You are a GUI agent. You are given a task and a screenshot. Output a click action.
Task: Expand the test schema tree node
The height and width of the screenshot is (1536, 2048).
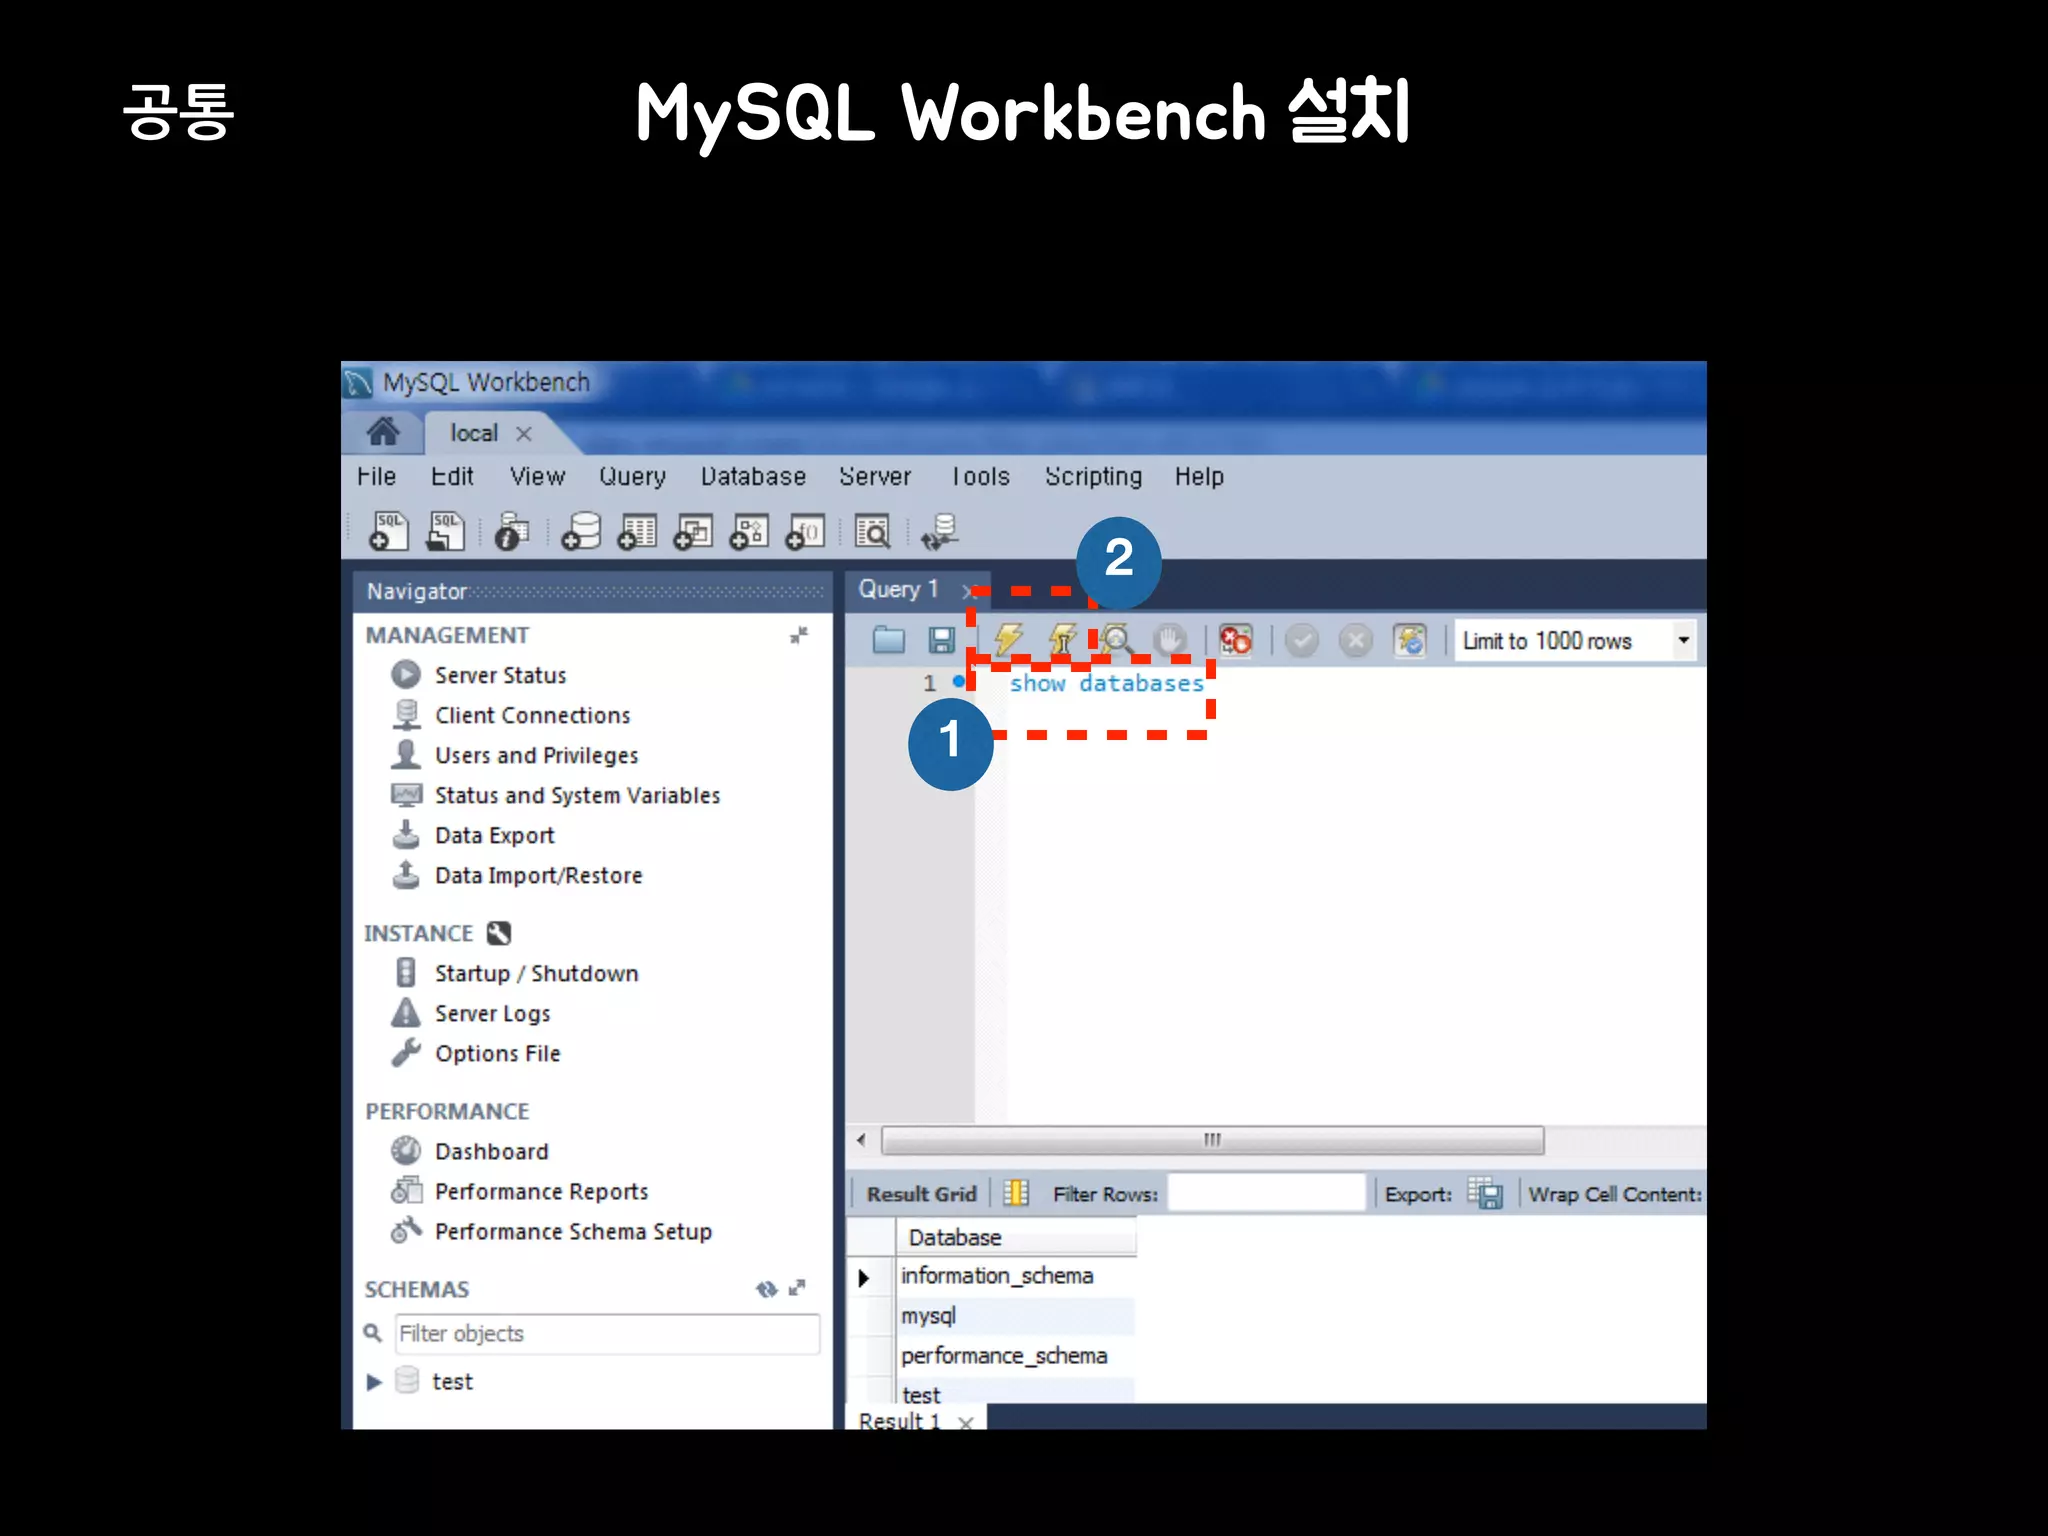tap(374, 1382)
